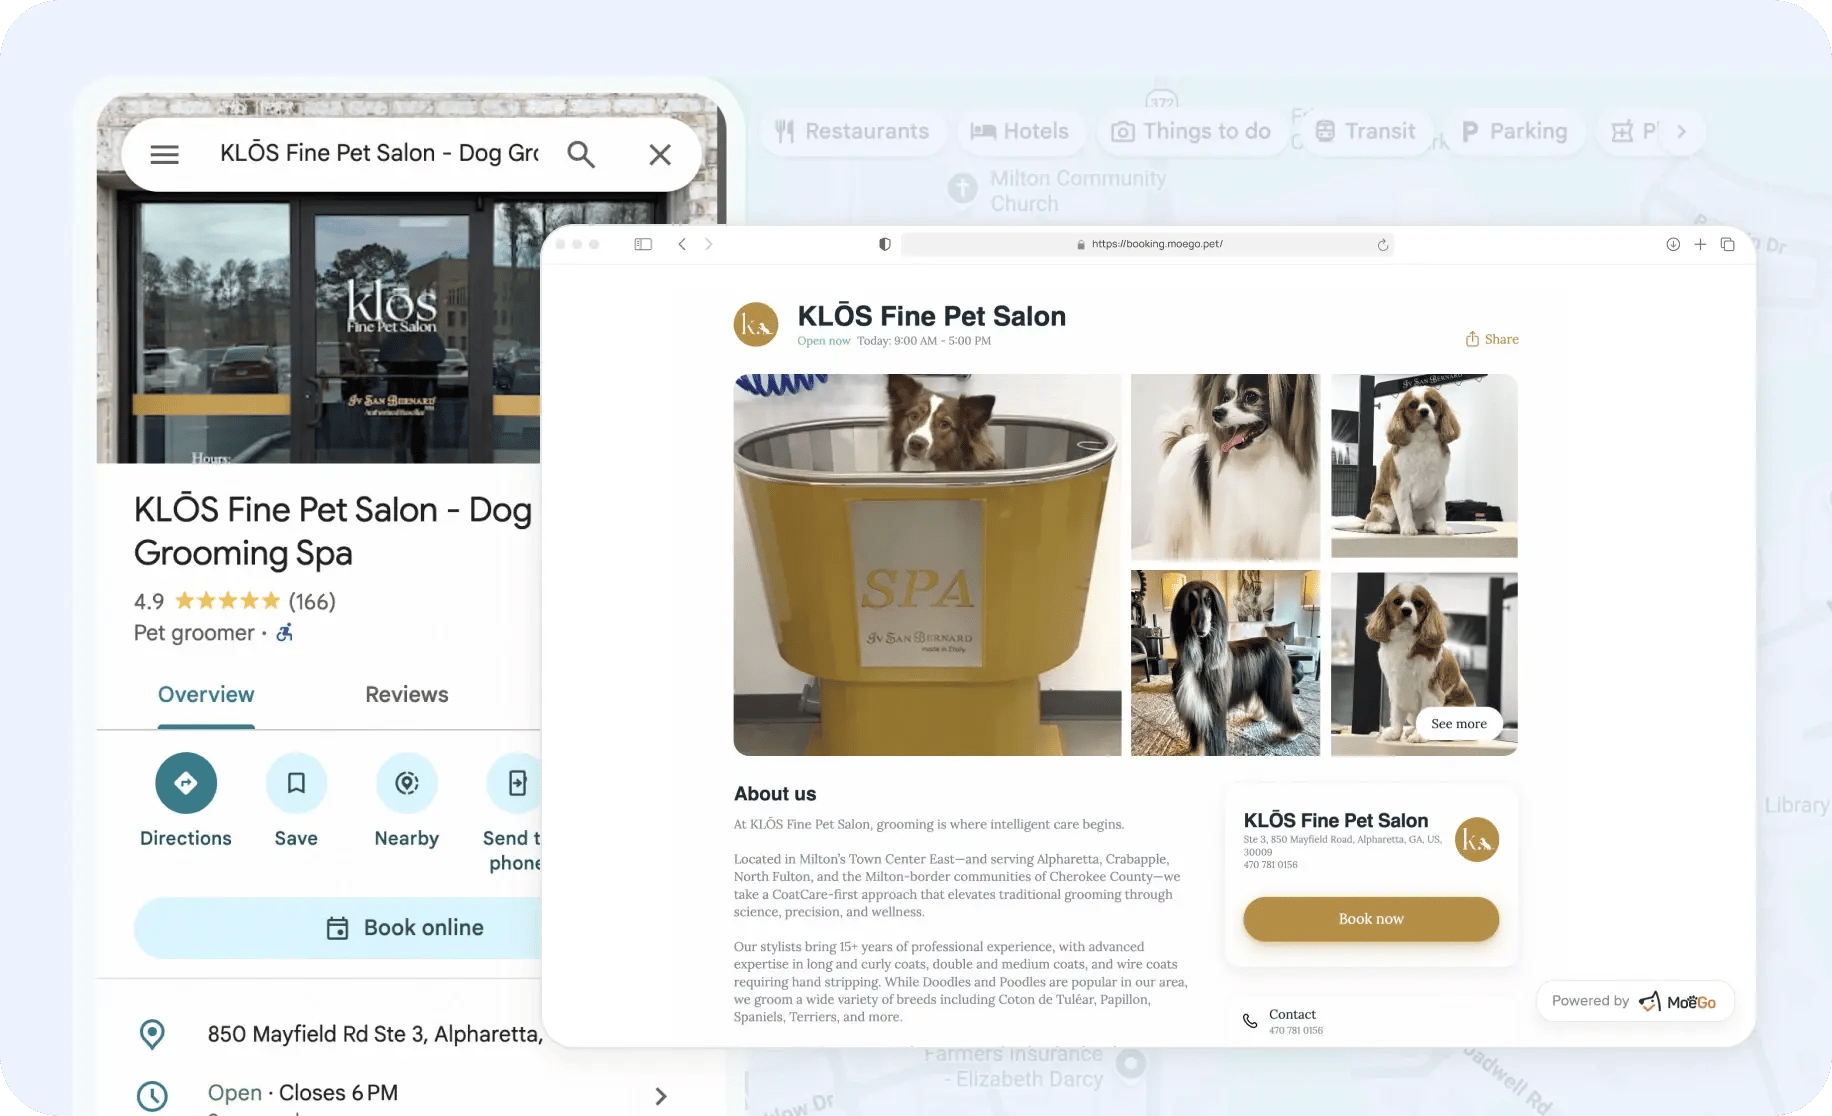Image resolution: width=1832 pixels, height=1116 pixels.
Task: Select the Hotels filter chip
Action: pos(1020,131)
